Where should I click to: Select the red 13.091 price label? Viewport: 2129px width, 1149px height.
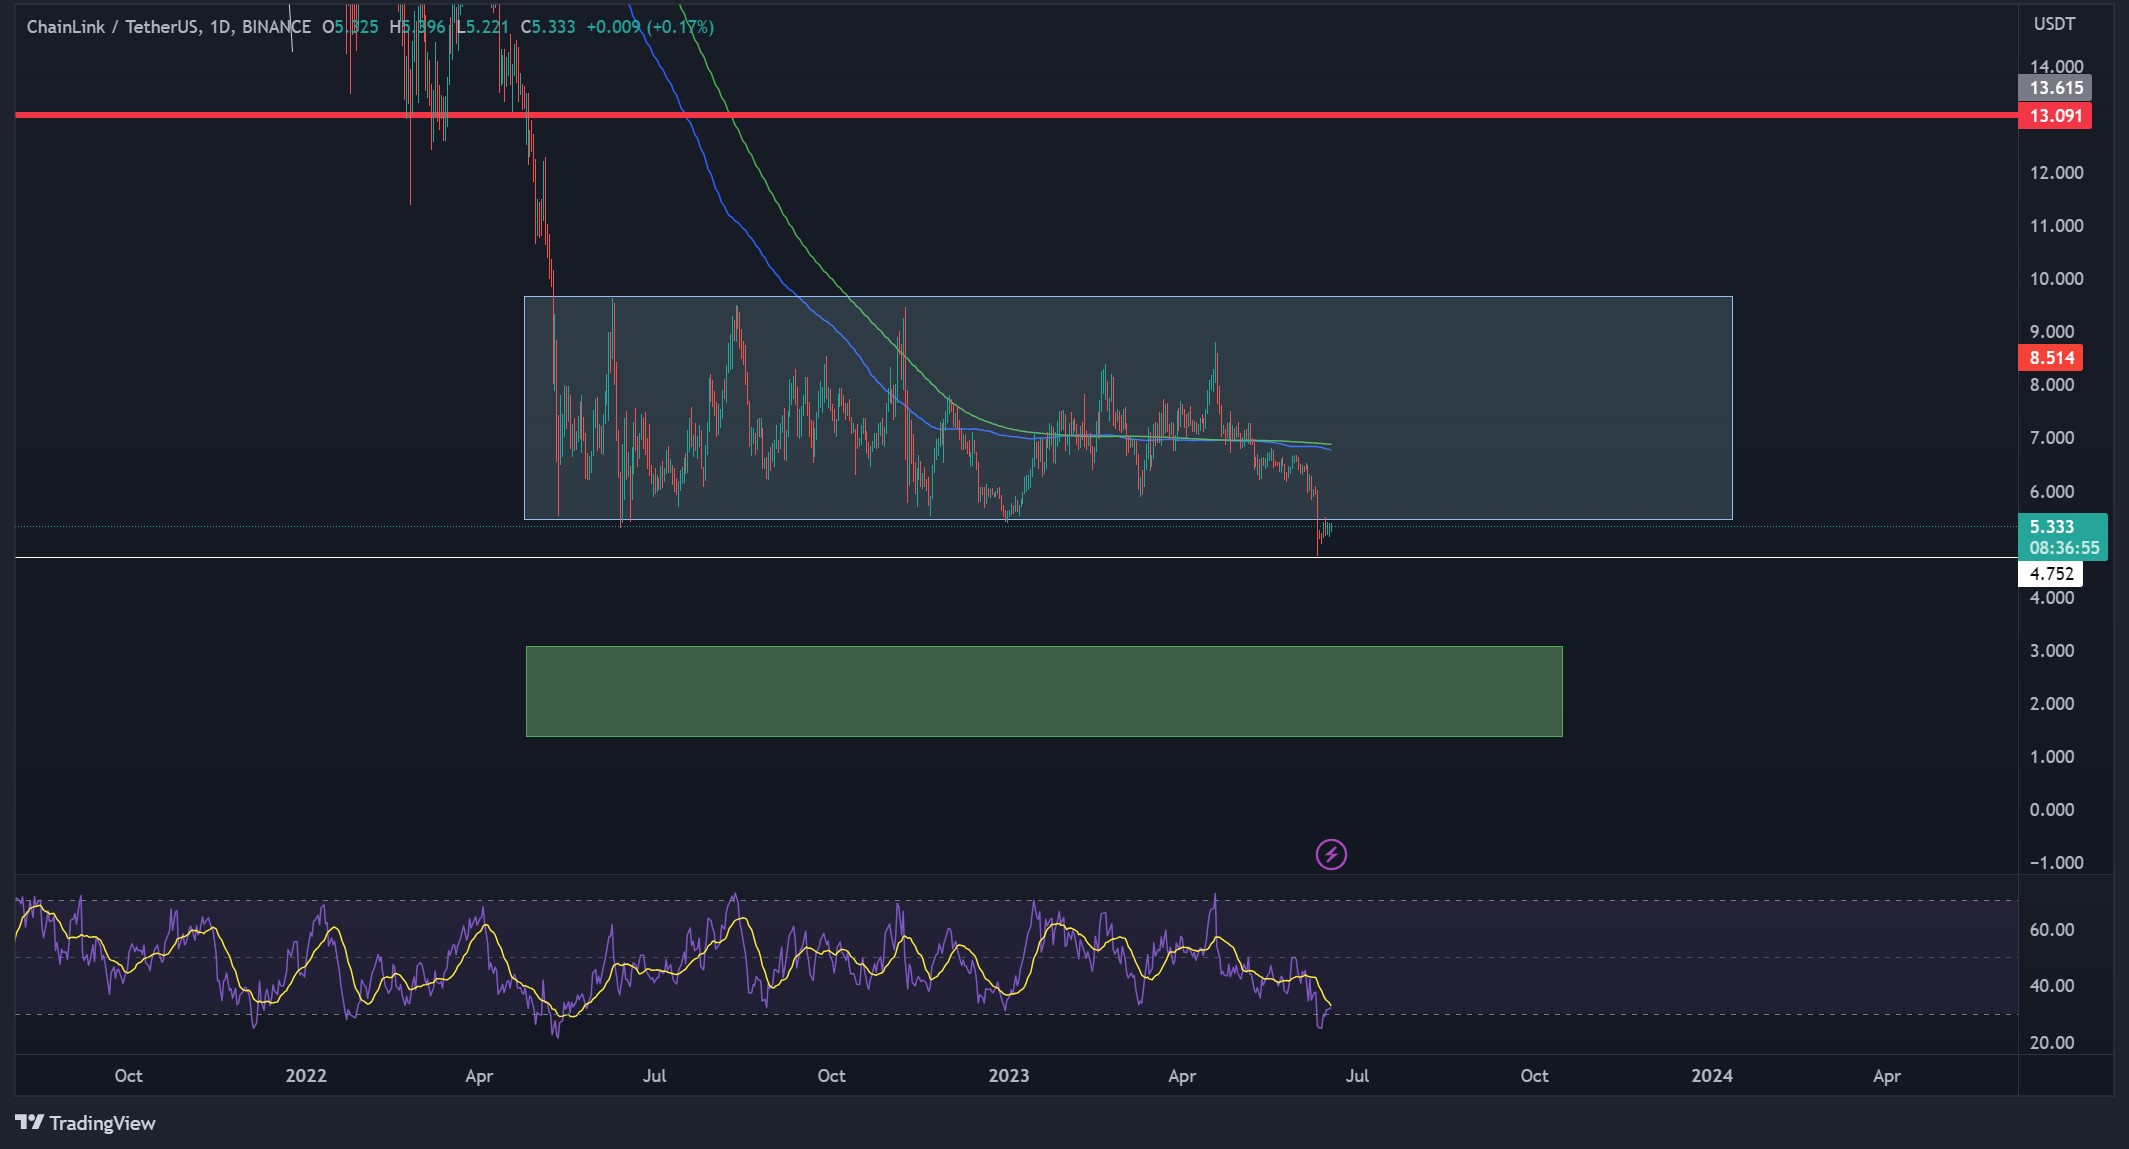point(2055,116)
